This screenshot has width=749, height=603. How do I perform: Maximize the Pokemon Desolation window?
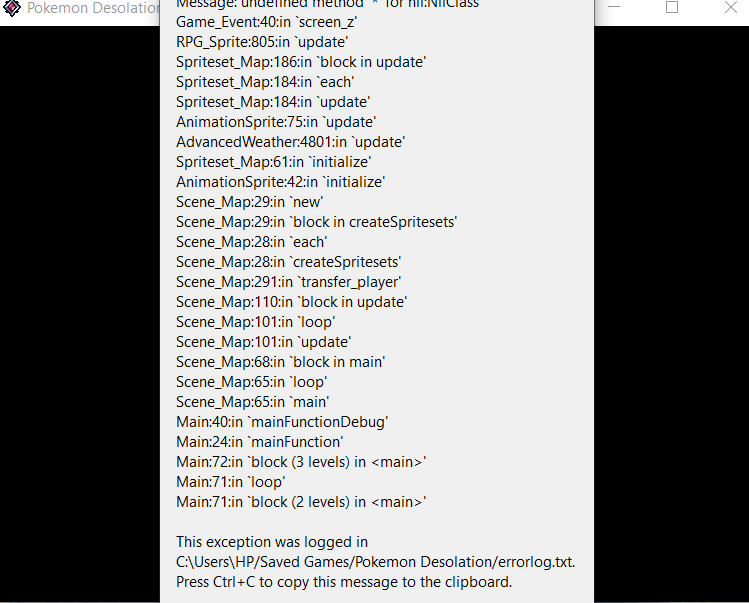[x=672, y=8]
